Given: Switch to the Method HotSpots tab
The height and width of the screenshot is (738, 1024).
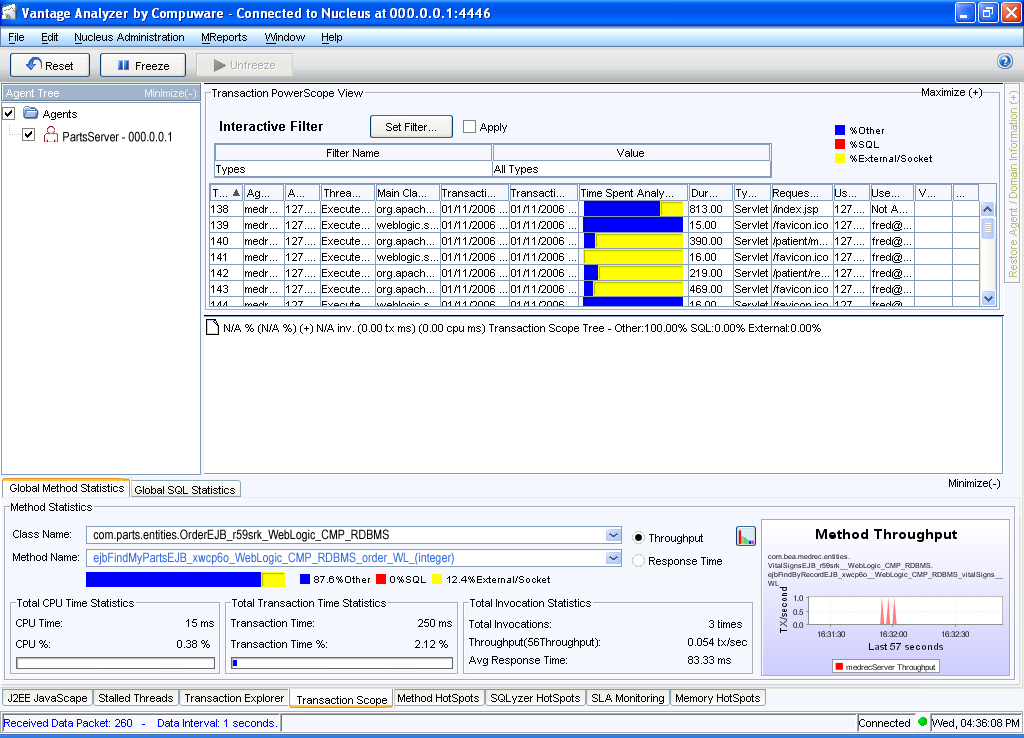Looking at the screenshot, I should (x=438, y=697).
